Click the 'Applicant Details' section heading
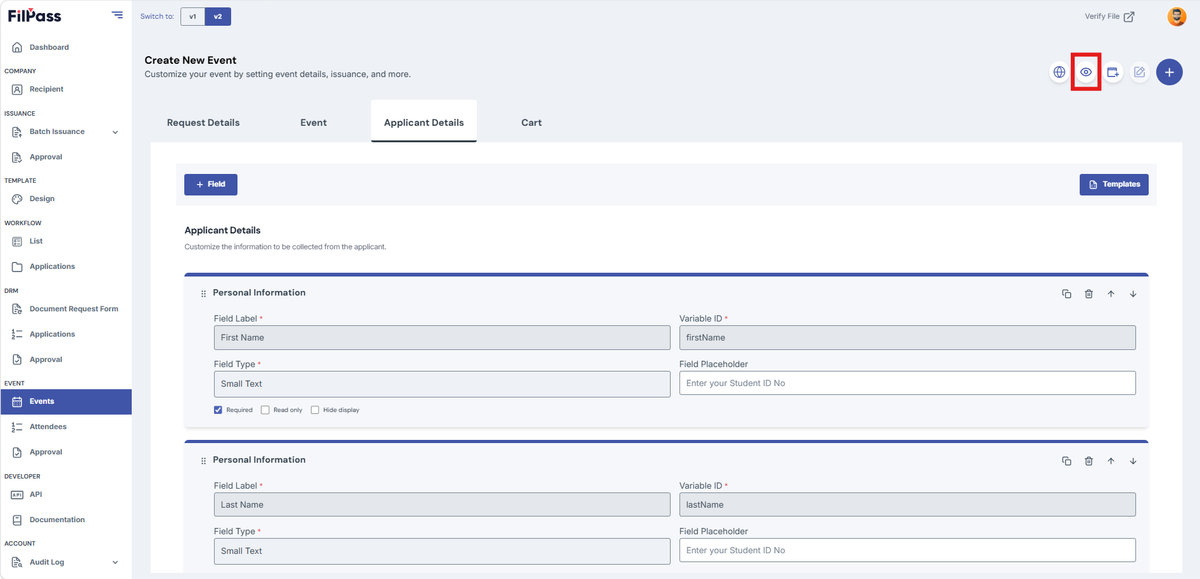This screenshot has height=579, width=1200. click(222, 230)
